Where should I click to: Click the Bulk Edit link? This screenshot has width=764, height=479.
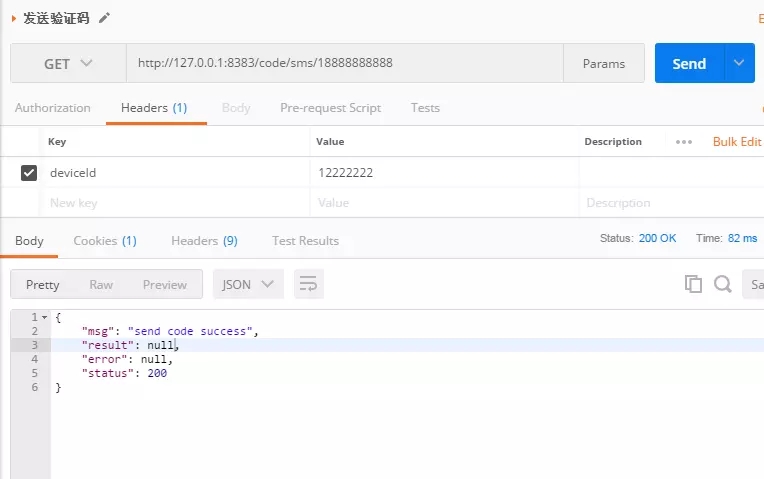point(737,142)
